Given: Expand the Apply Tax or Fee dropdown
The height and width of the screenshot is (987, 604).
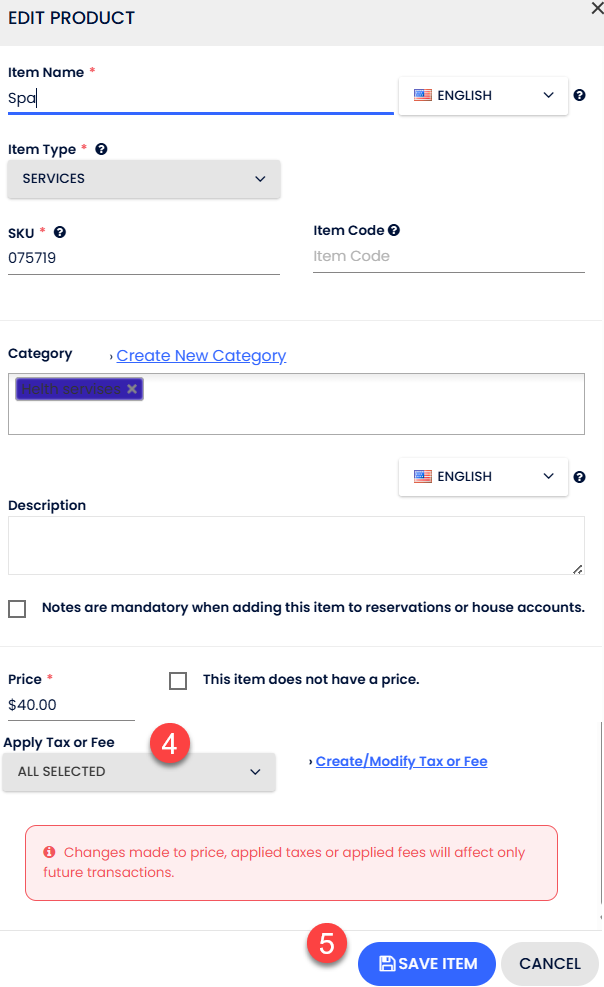Looking at the screenshot, I should tap(139, 772).
